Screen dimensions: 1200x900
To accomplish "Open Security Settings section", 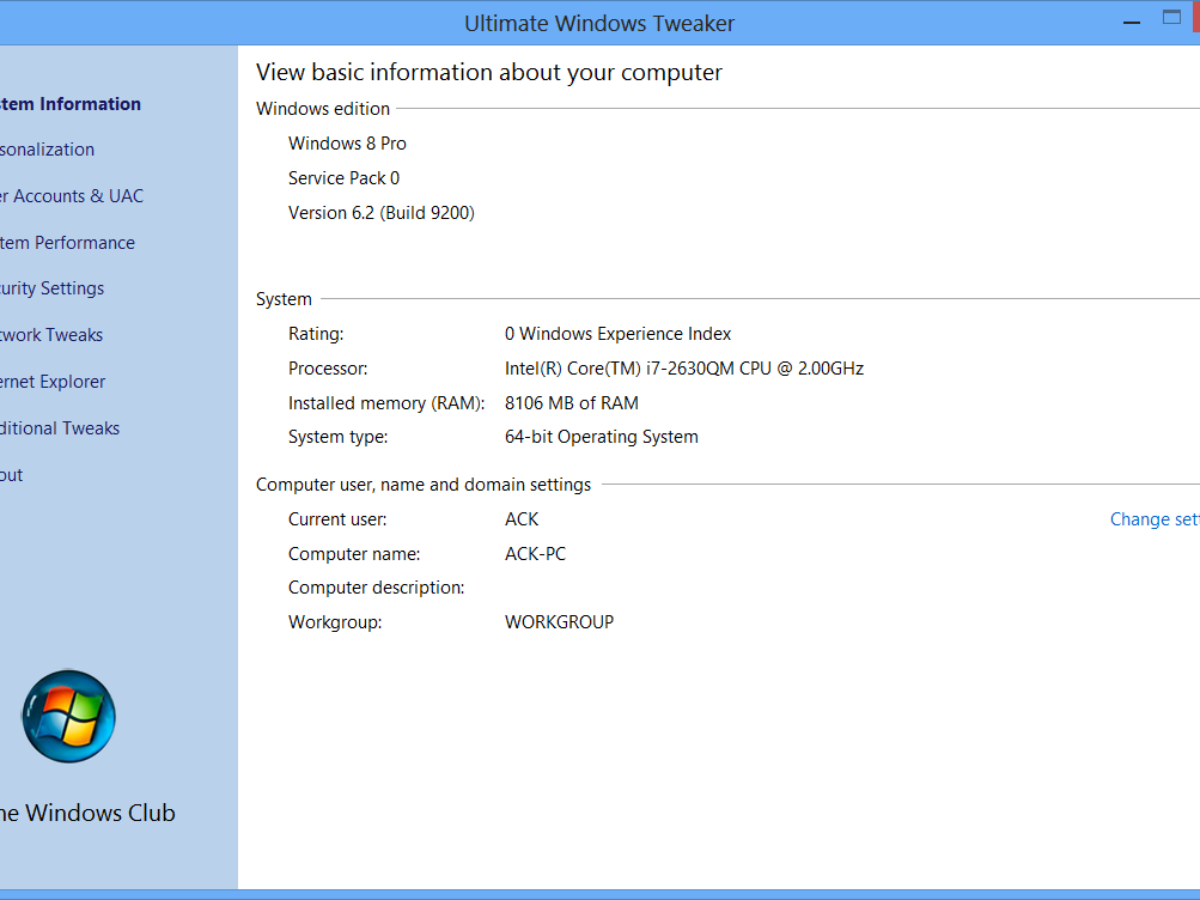I will (x=52, y=289).
